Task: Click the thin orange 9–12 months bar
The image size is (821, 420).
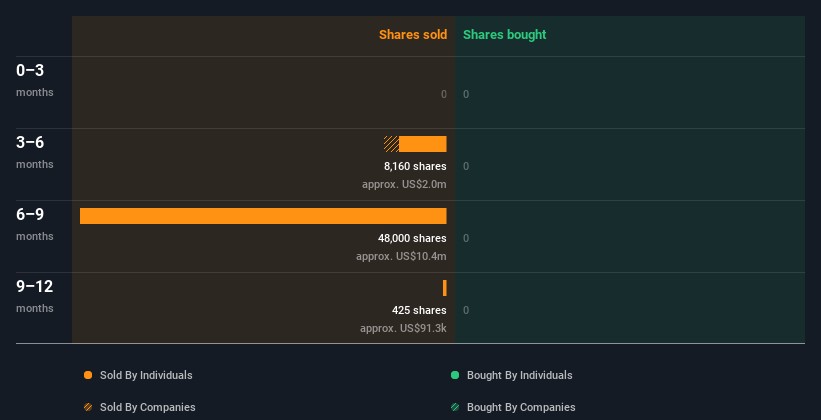Action: pyautogui.click(x=445, y=288)
